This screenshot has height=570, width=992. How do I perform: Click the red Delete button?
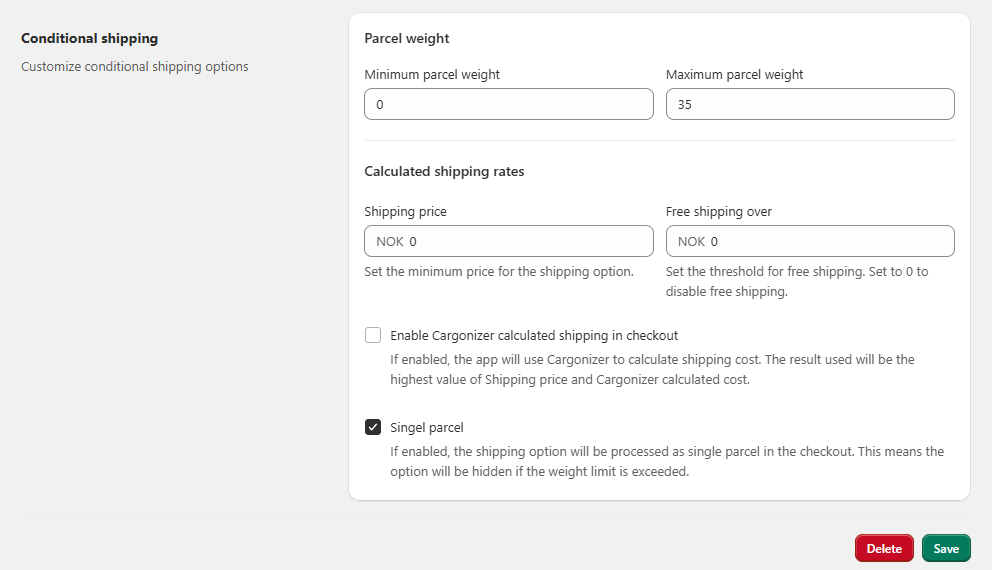click(x=884, y=548)
